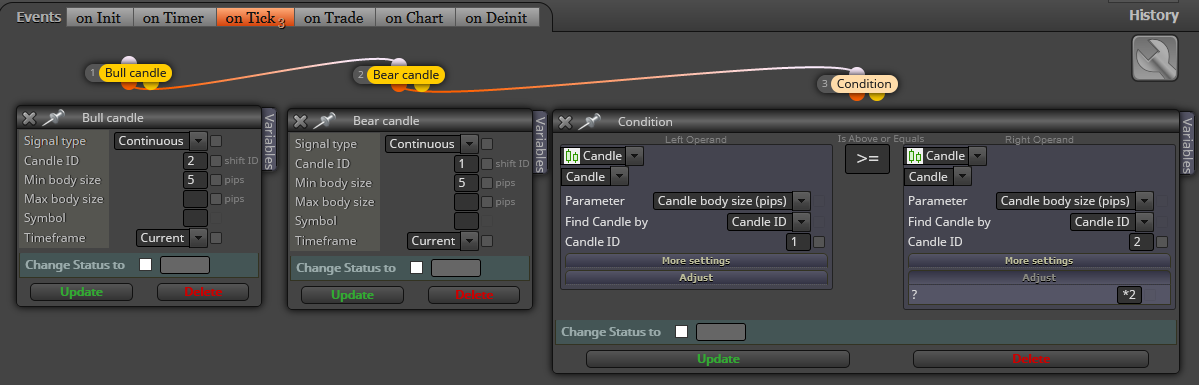Enable Change Status to checkbox in Condition panel
The width and height of the screenshot is (1199, 385).
(x=681, y=332)
